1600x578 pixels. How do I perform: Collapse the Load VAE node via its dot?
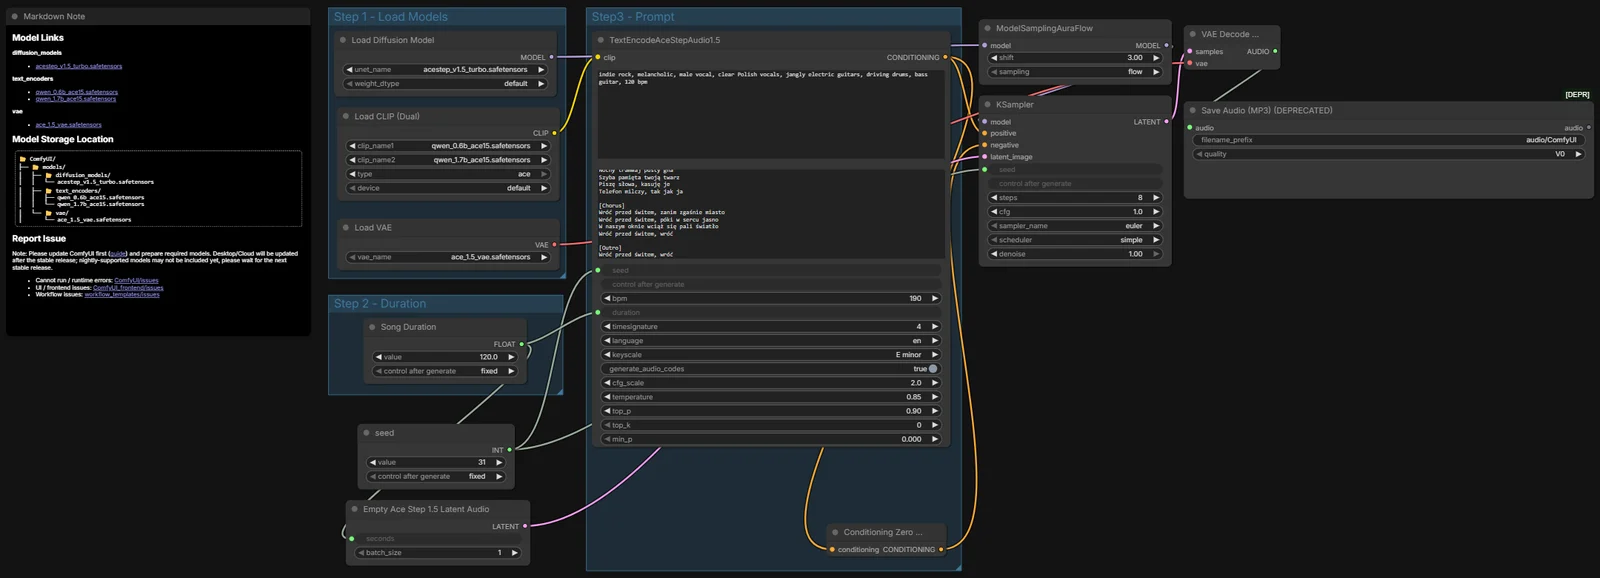click(345, 227)
